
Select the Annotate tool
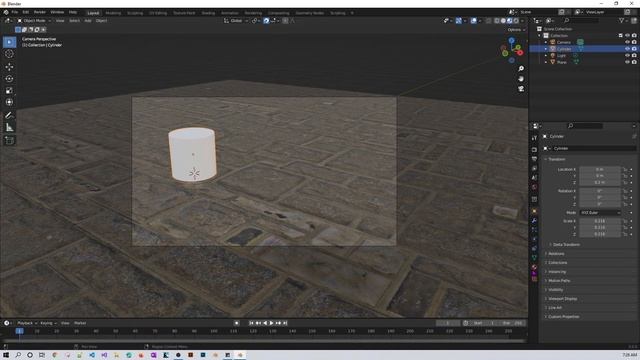9,116
